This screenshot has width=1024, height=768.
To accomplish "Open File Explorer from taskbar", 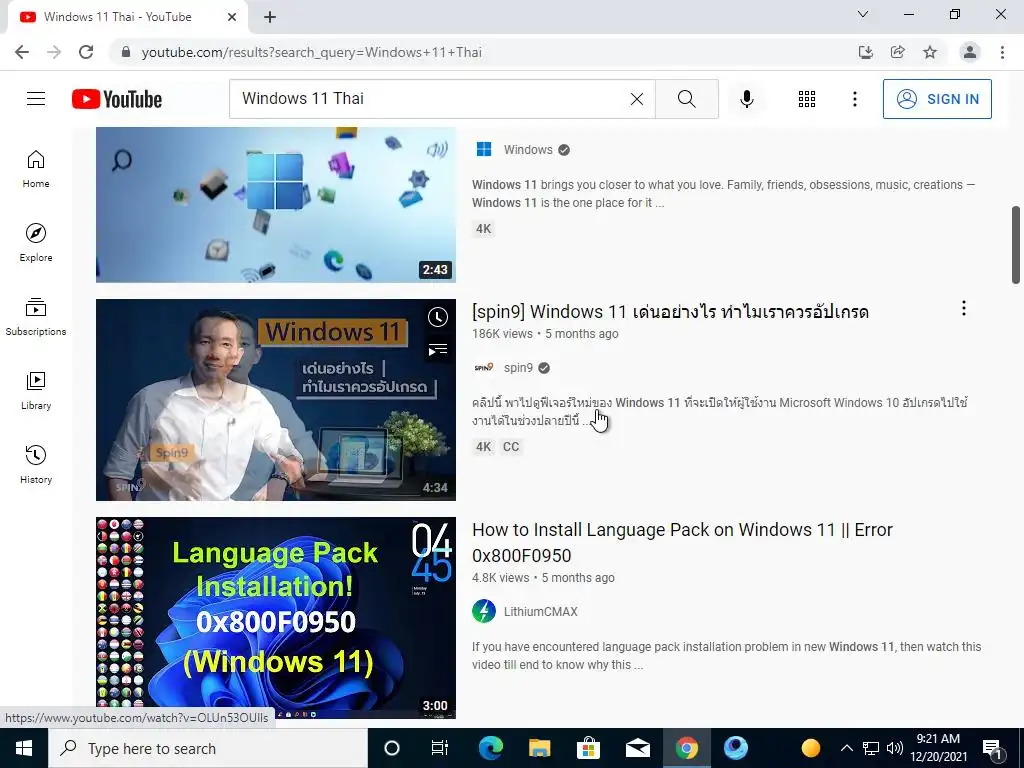I will pyautogui.click(x=539, y=748).
